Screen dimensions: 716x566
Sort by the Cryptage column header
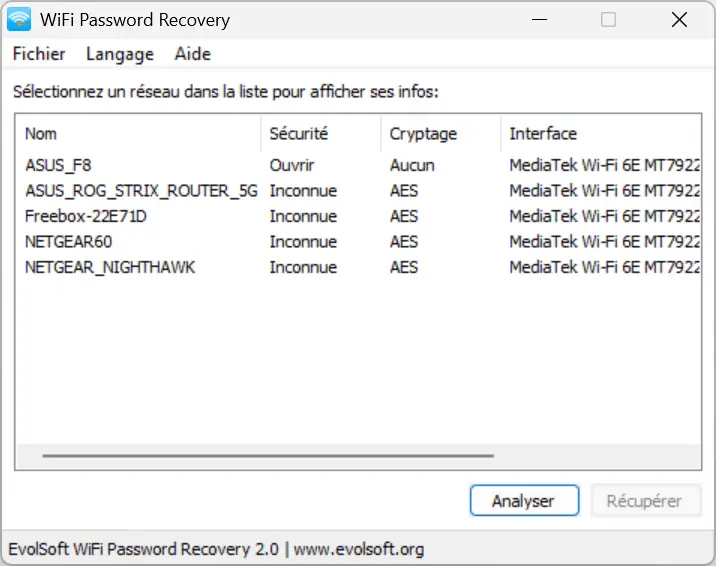(x=441, y=134)
